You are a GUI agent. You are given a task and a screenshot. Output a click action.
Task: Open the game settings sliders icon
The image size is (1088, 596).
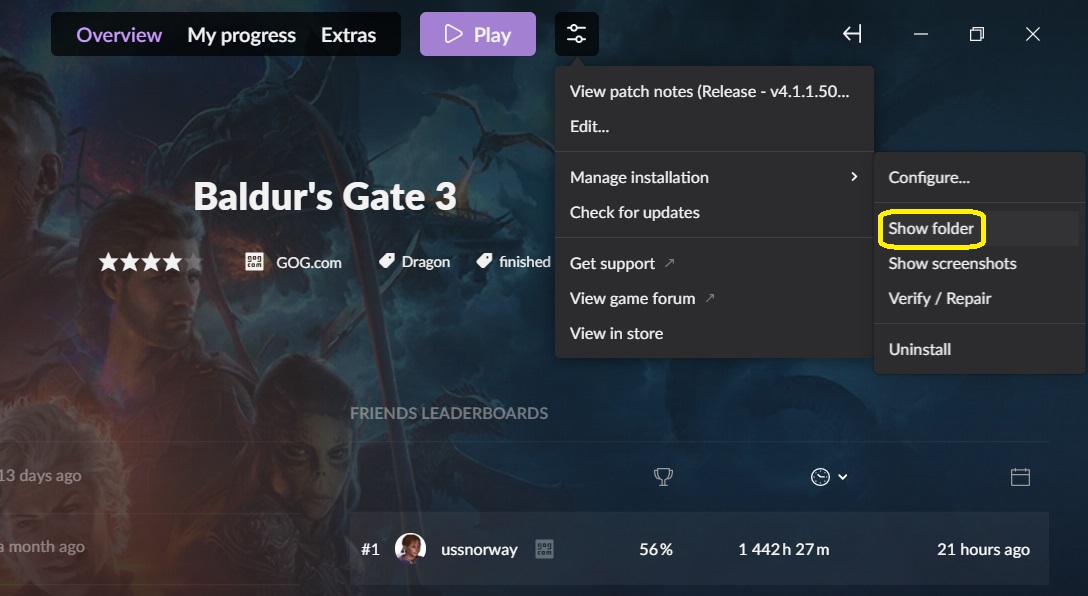(576, 34)
